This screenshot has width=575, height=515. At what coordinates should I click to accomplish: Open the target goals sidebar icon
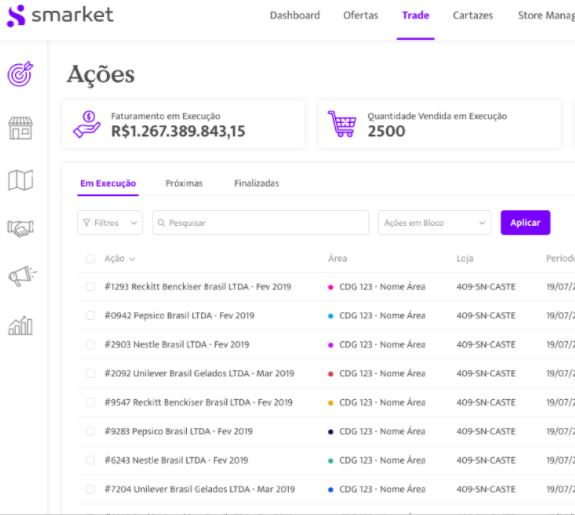click(x=20, y=74)
